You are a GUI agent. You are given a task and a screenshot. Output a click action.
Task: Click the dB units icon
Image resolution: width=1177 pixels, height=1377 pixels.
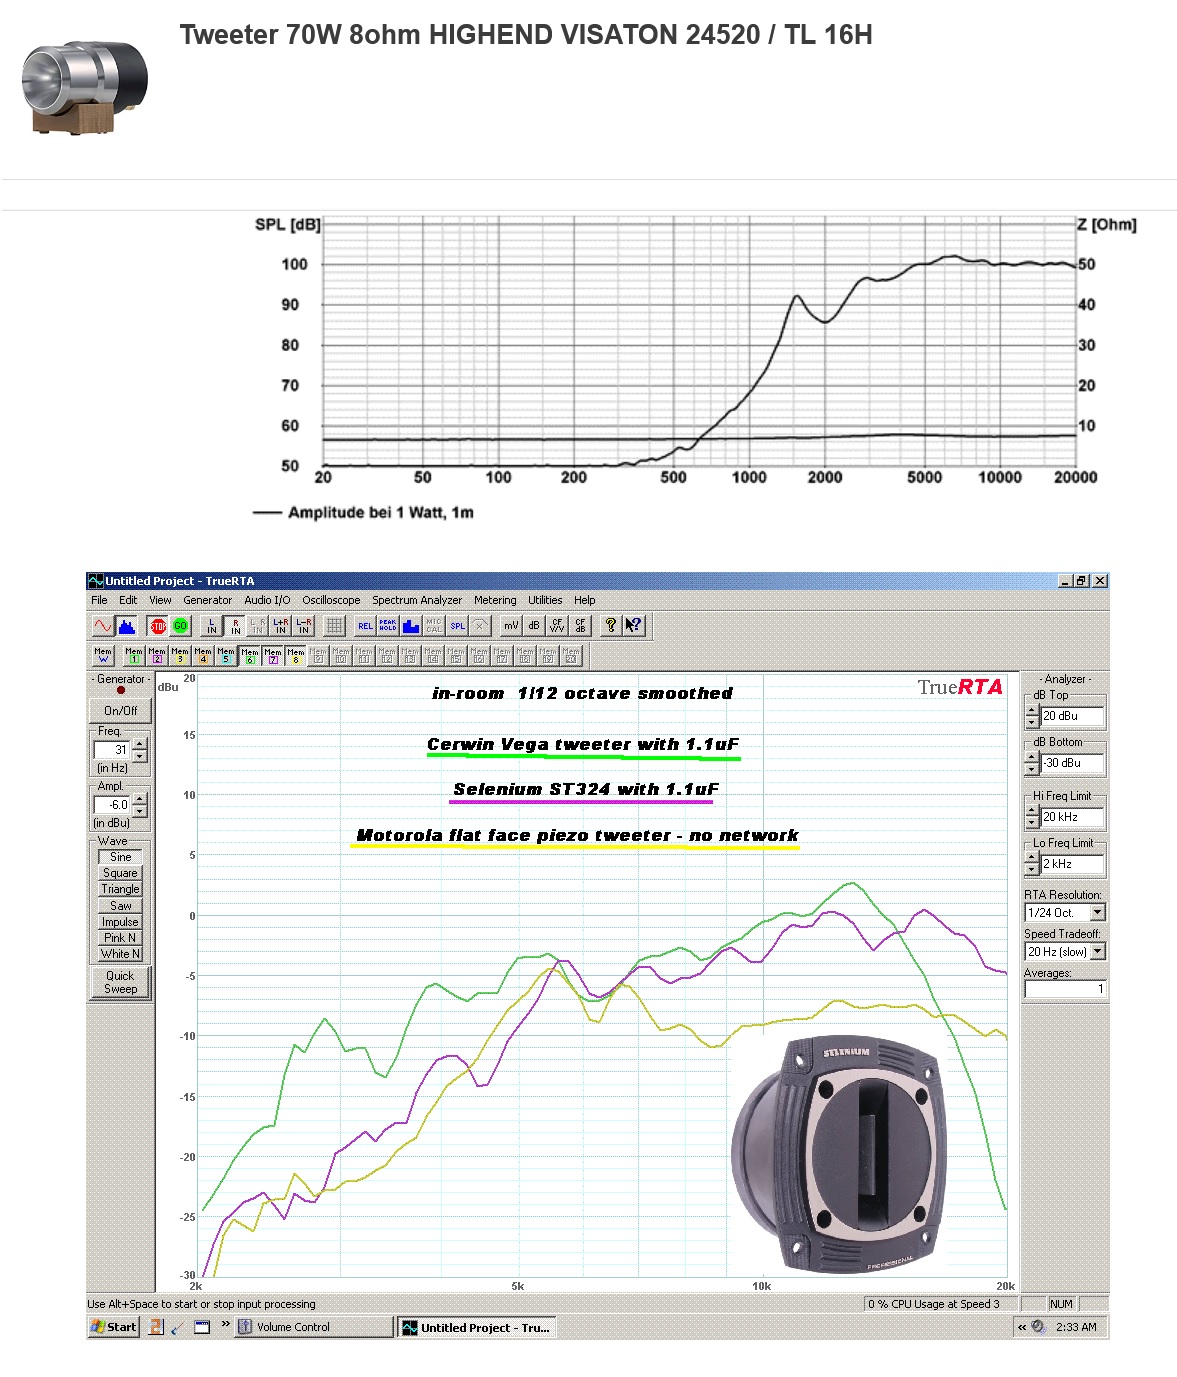534,626
